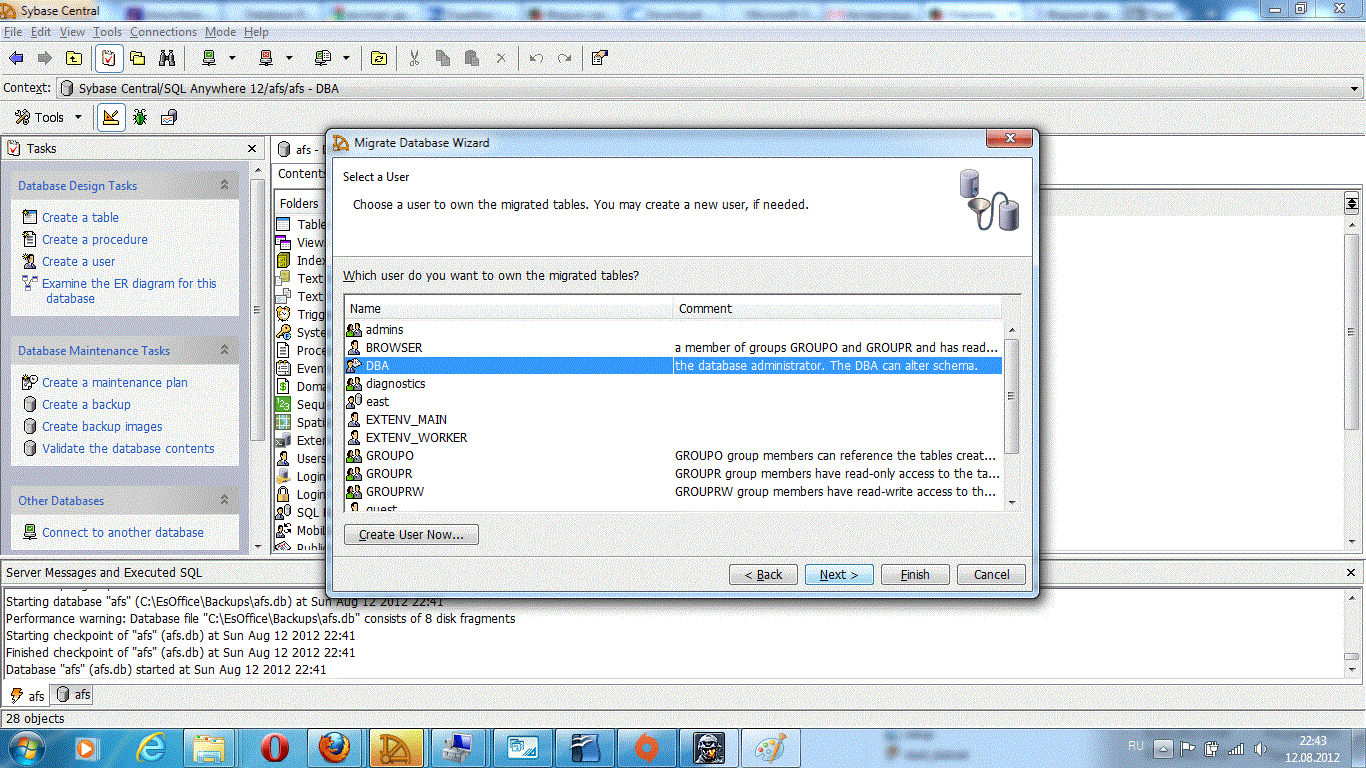Undo with the toolbar arrow icon
The image size is (1366, 768).
pos(536,58)
